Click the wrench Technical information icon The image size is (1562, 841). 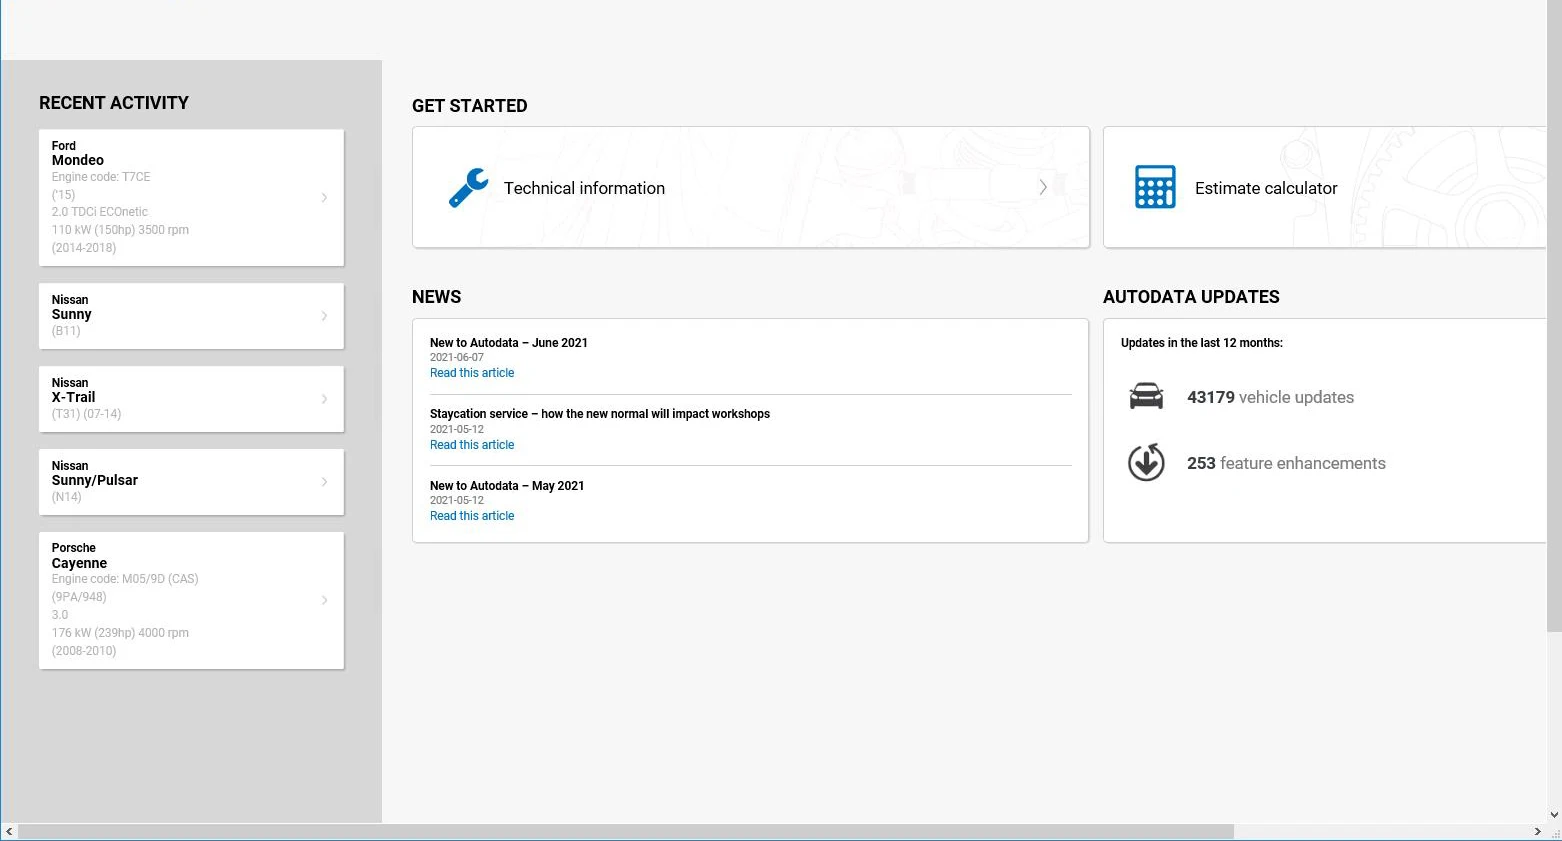tap(468, 188)
